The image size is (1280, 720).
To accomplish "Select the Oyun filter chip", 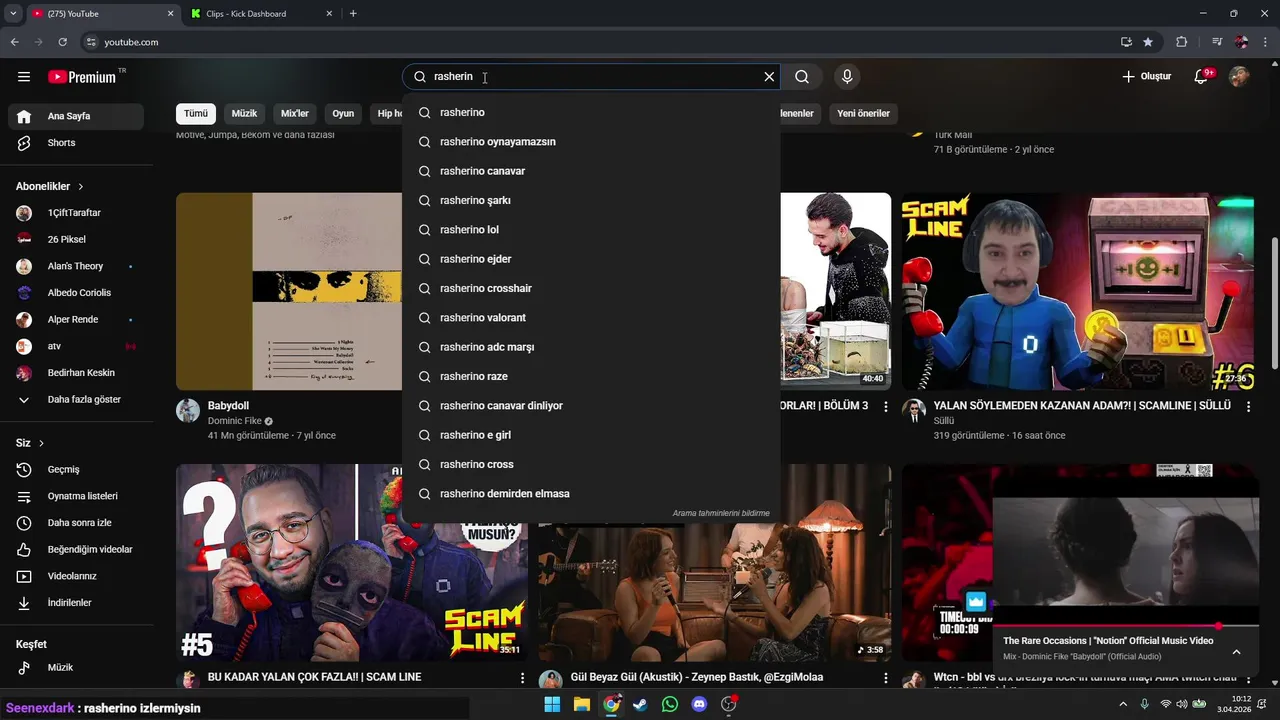I will click(x=343, y=113).
